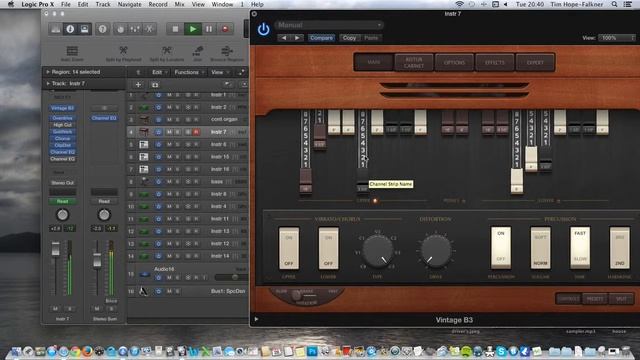Expand the Region: 14 selected disclosure triangle

(x=48, y=72)
